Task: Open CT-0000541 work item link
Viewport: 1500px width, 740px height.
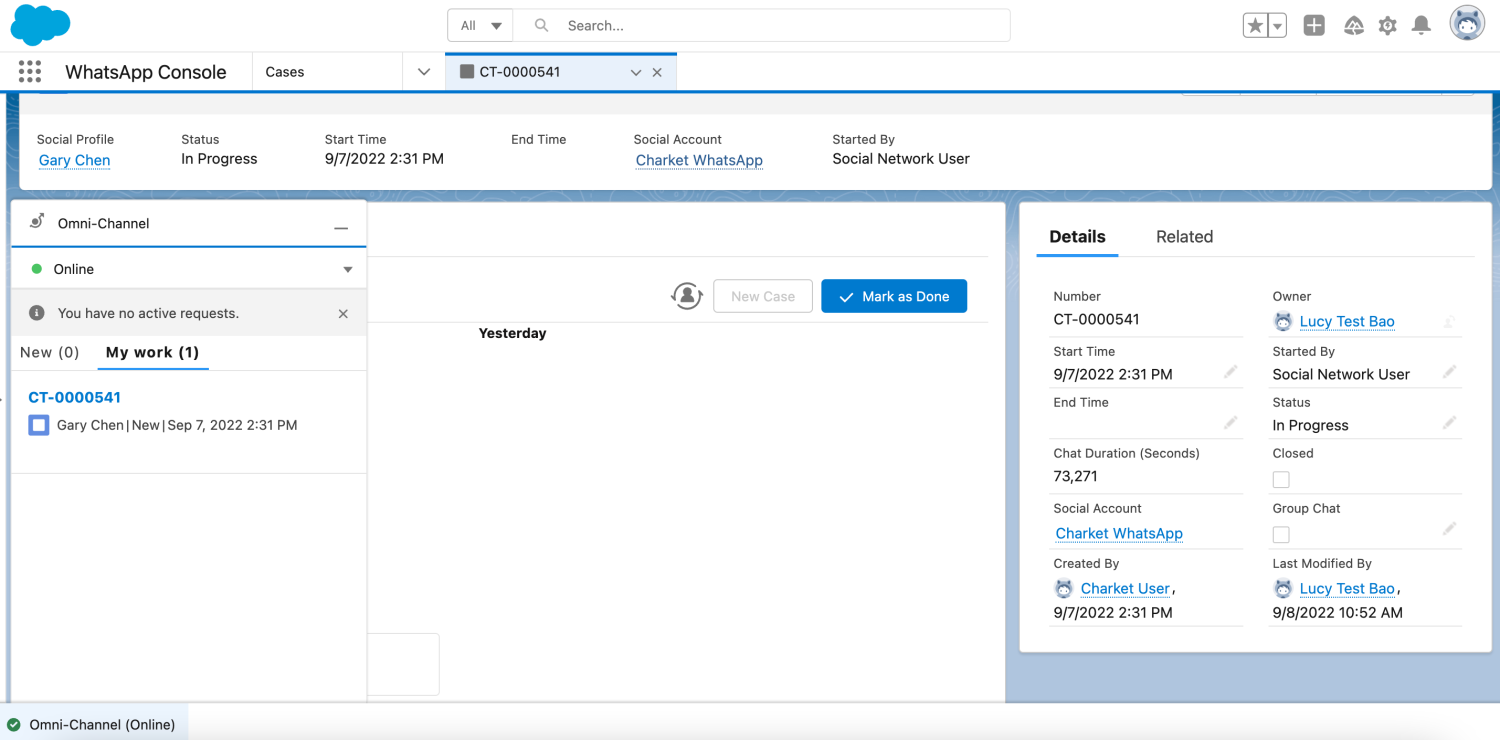Action: click(74, 397)
